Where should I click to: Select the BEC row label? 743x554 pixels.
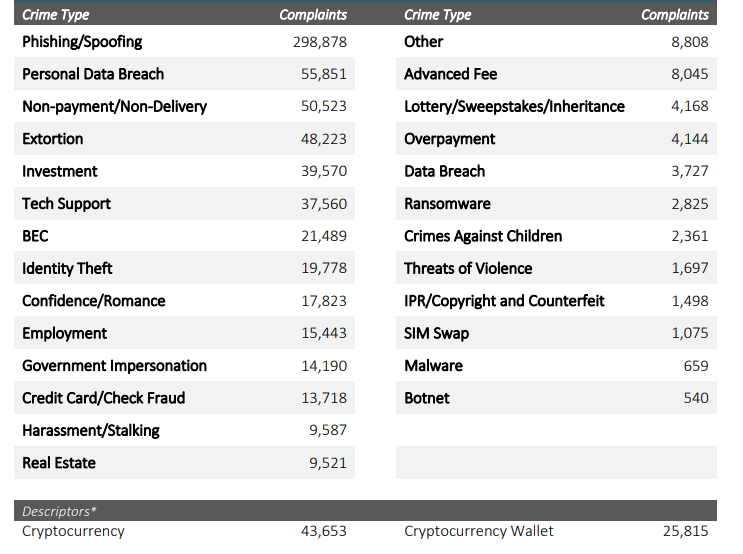click(35, 236)
